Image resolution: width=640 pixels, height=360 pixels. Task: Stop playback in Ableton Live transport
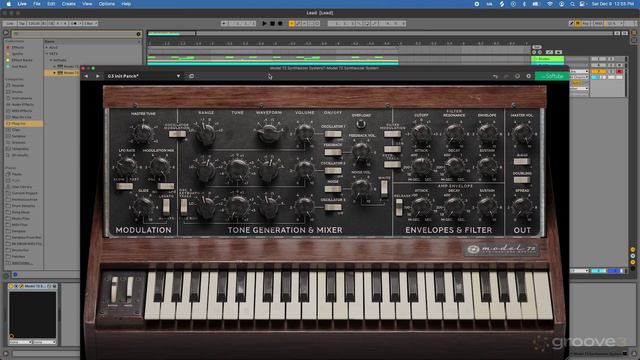tap(272, 24)
